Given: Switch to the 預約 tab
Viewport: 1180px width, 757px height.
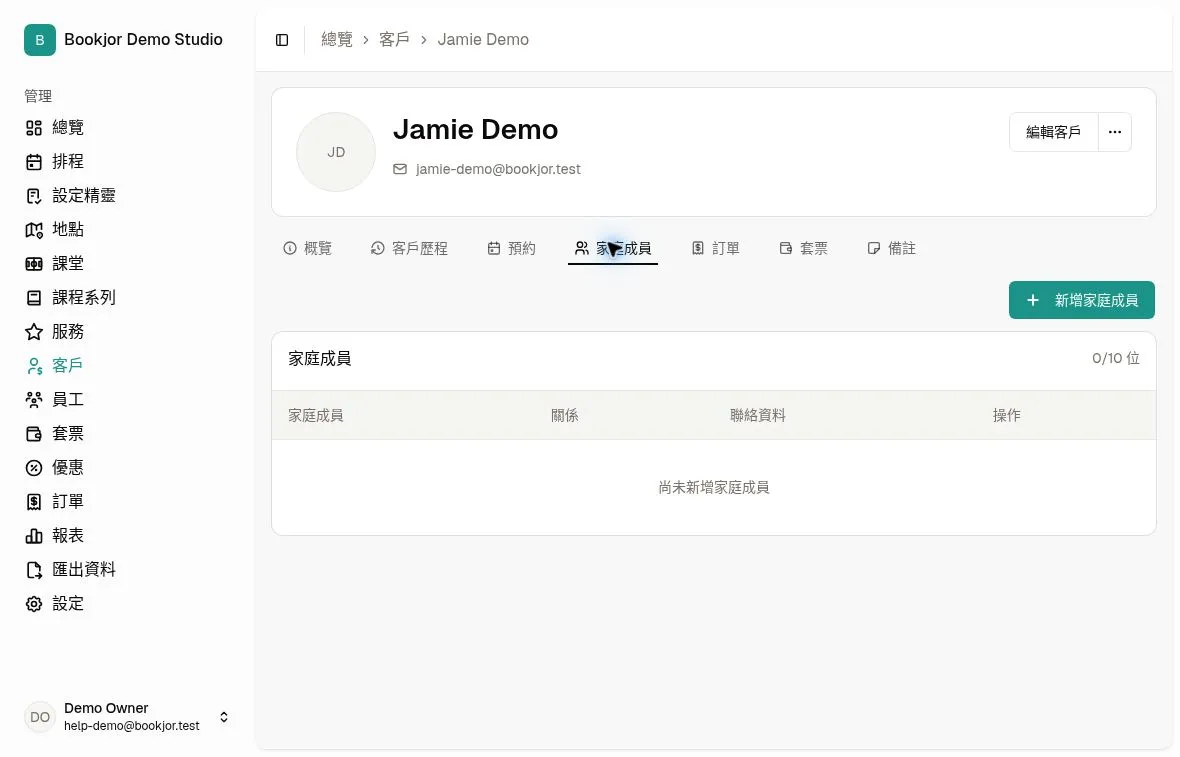Looking at the screenshot, I should [512, 248].
